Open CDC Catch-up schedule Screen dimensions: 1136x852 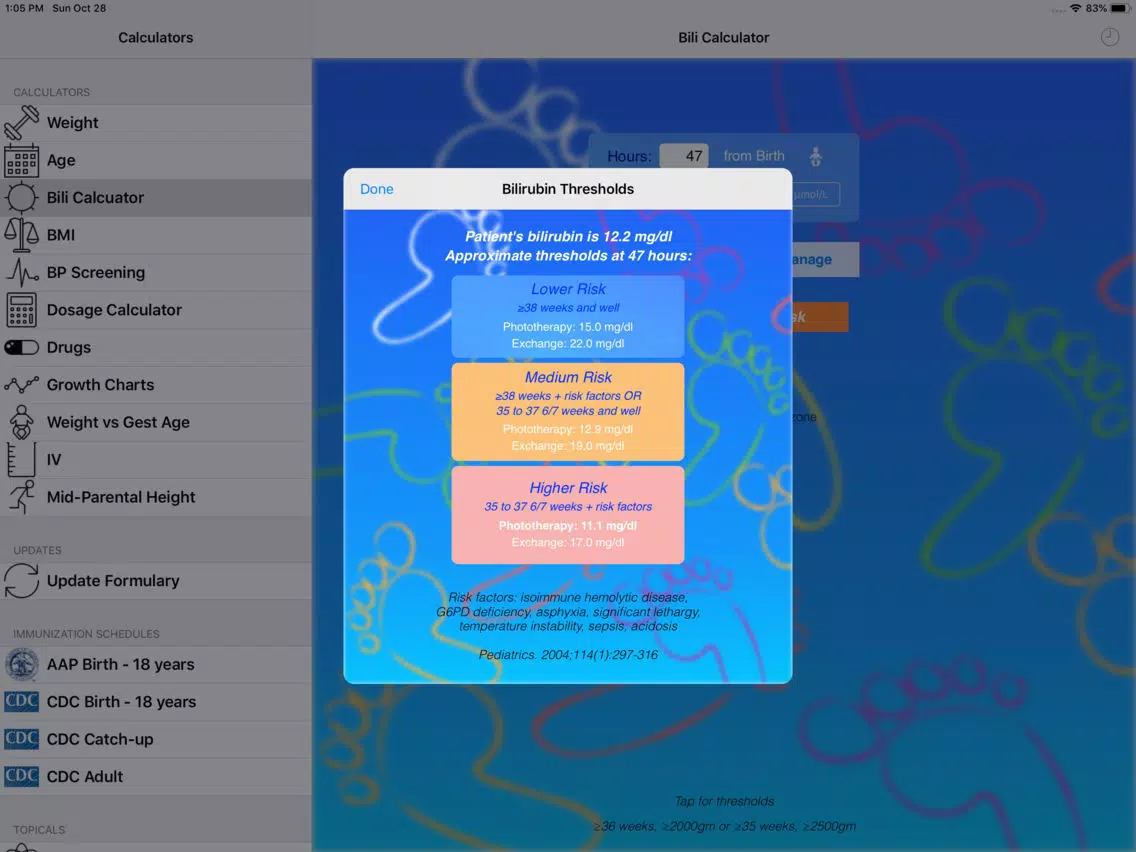[x=100, y=739]
